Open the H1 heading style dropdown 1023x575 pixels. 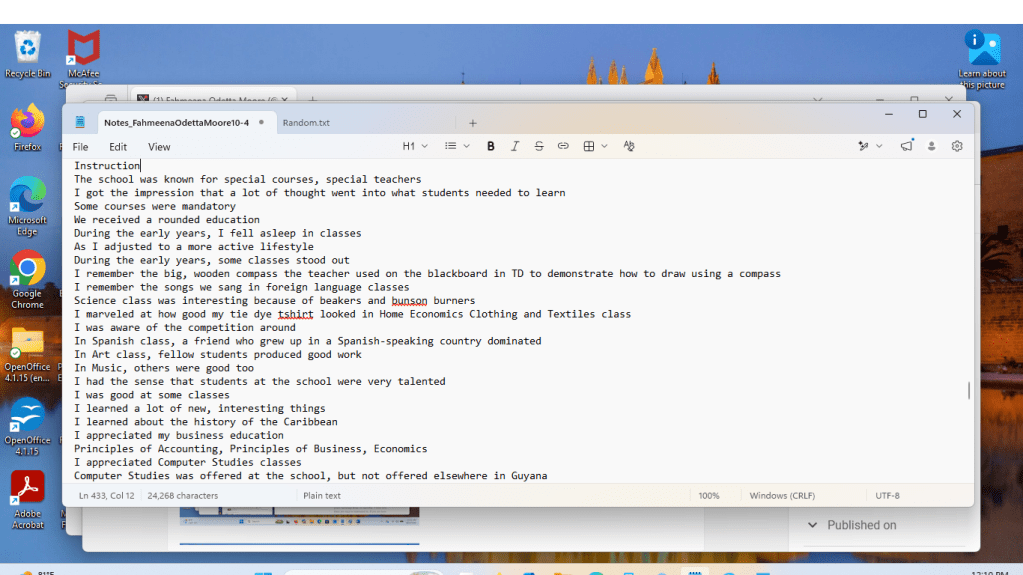415,146
